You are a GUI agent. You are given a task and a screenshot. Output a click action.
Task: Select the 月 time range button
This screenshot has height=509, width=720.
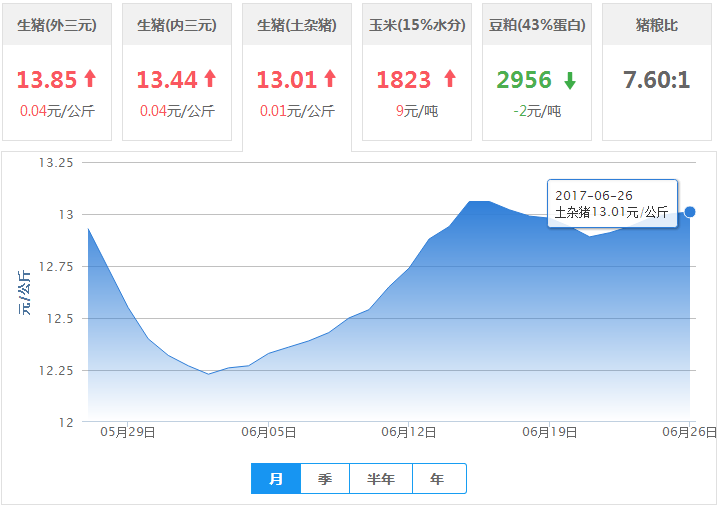pos(276,479)
